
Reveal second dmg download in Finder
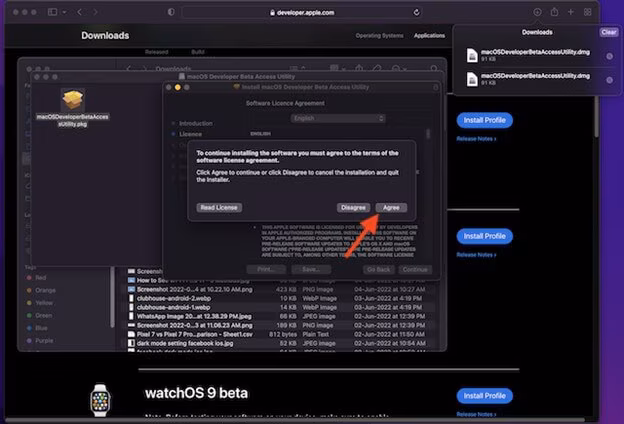click(609, 80)
